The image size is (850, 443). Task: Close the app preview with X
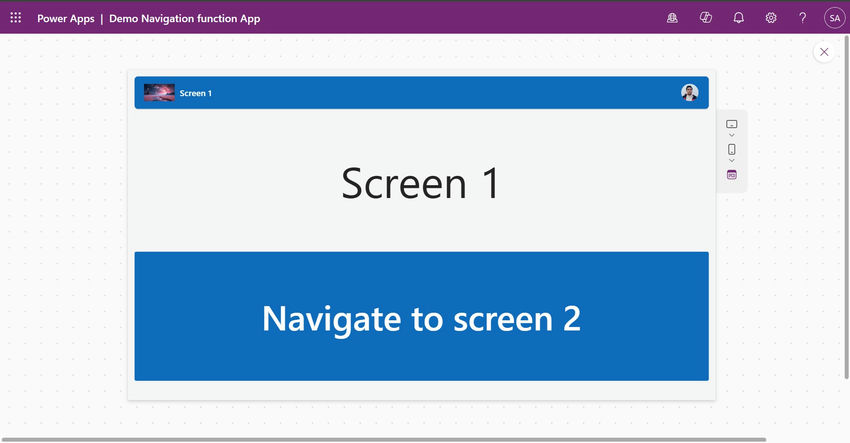tap(824, 52)
